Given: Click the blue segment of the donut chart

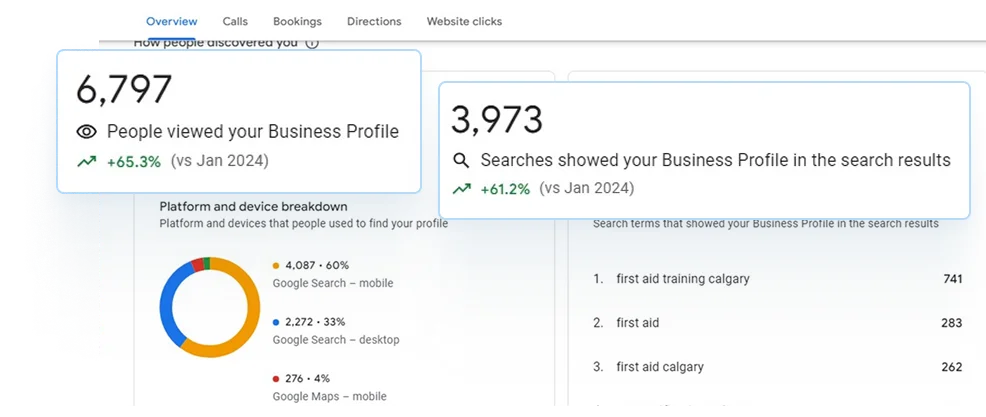Looking at the screenshot, I should pyautogui.click(x=169, y=307).
